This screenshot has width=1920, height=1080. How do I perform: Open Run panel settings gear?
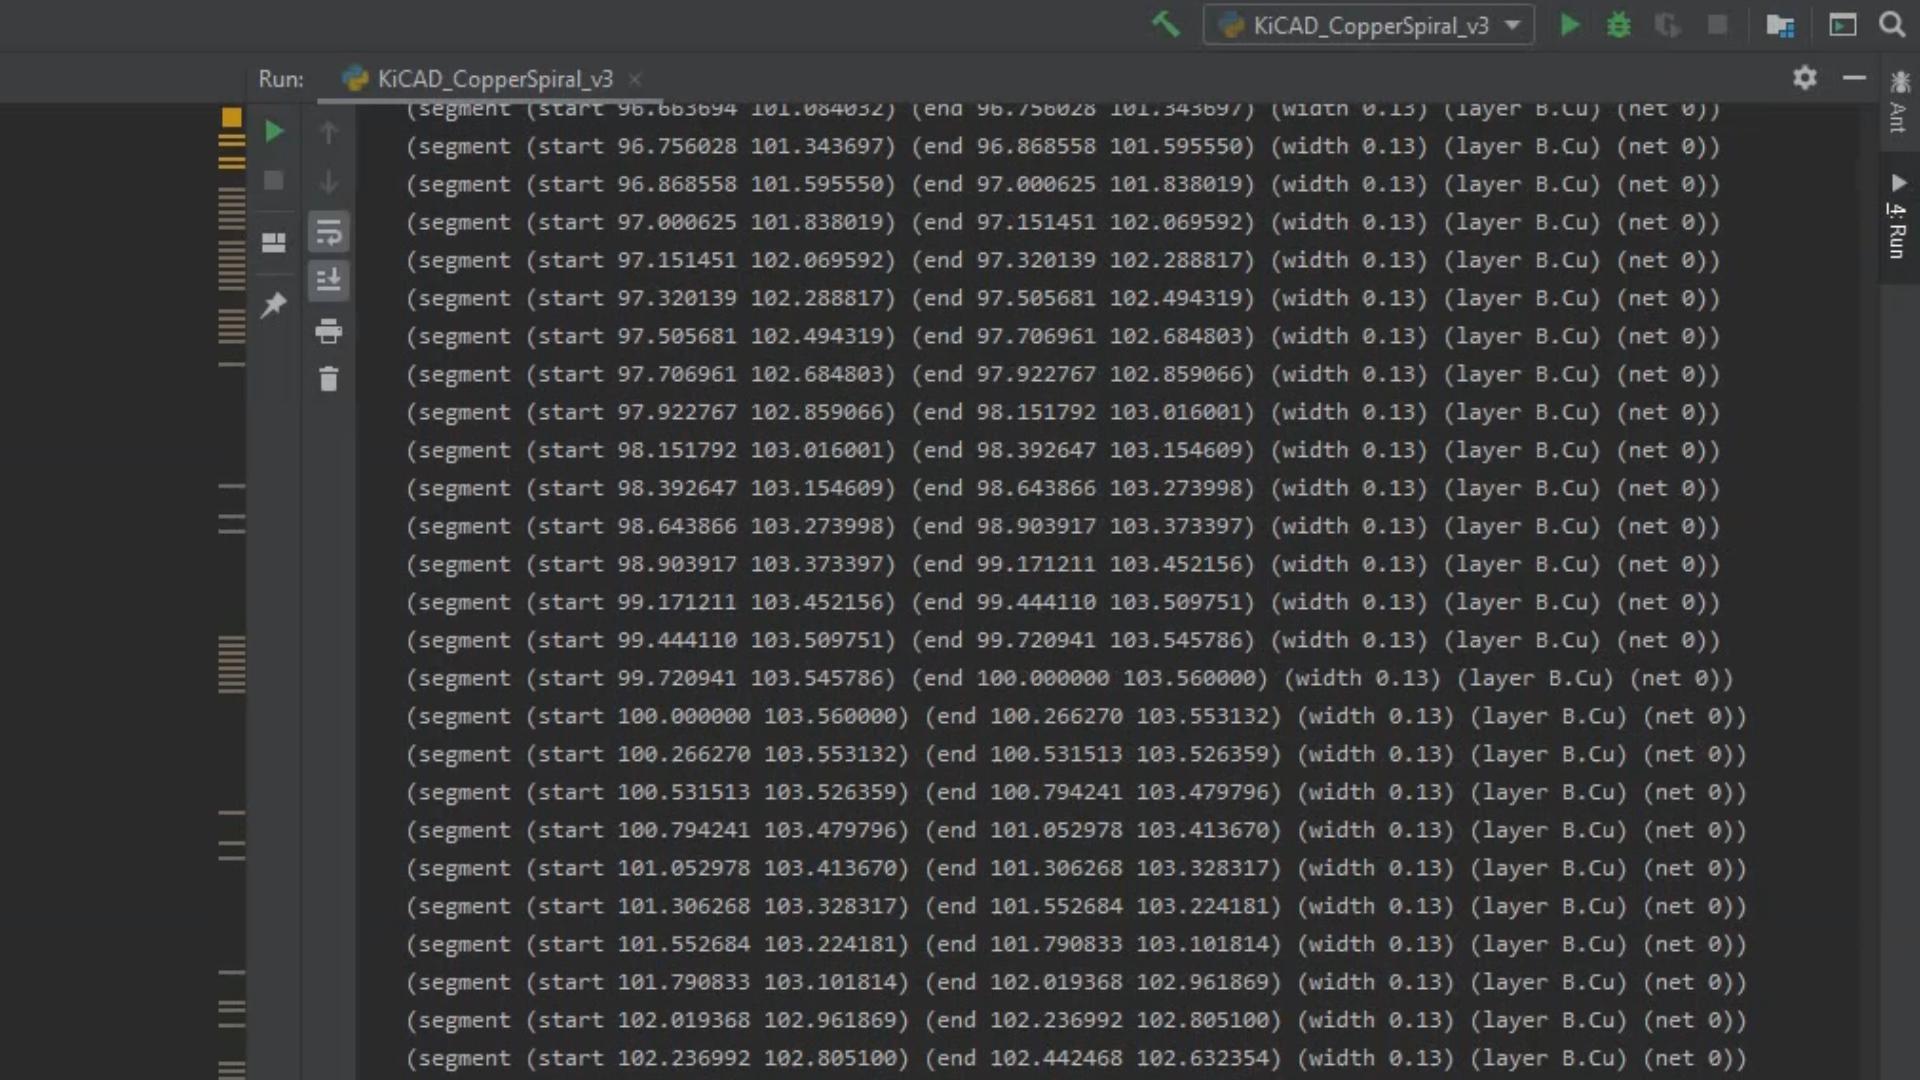point(1804,77)
